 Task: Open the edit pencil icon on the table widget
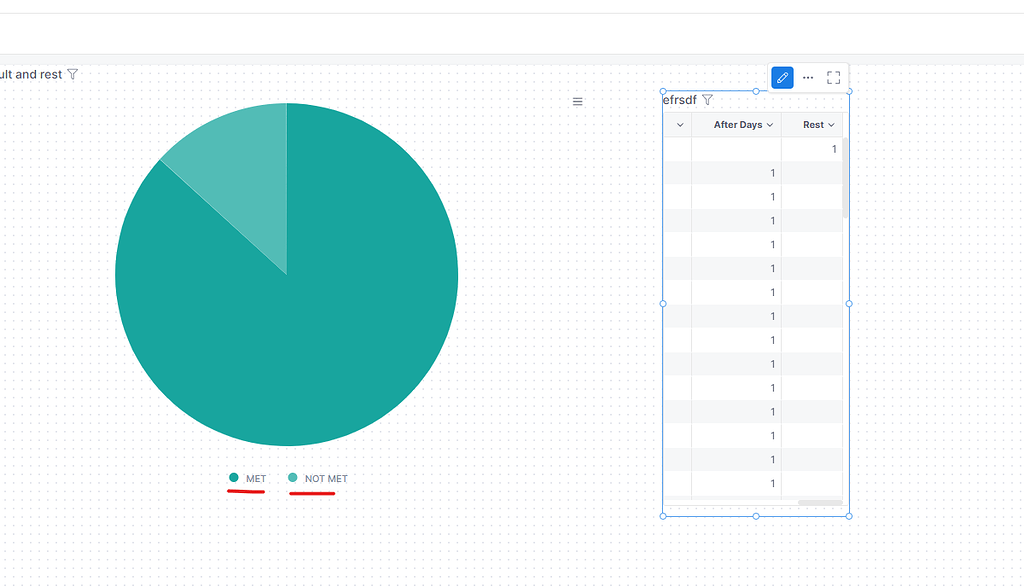781,77
